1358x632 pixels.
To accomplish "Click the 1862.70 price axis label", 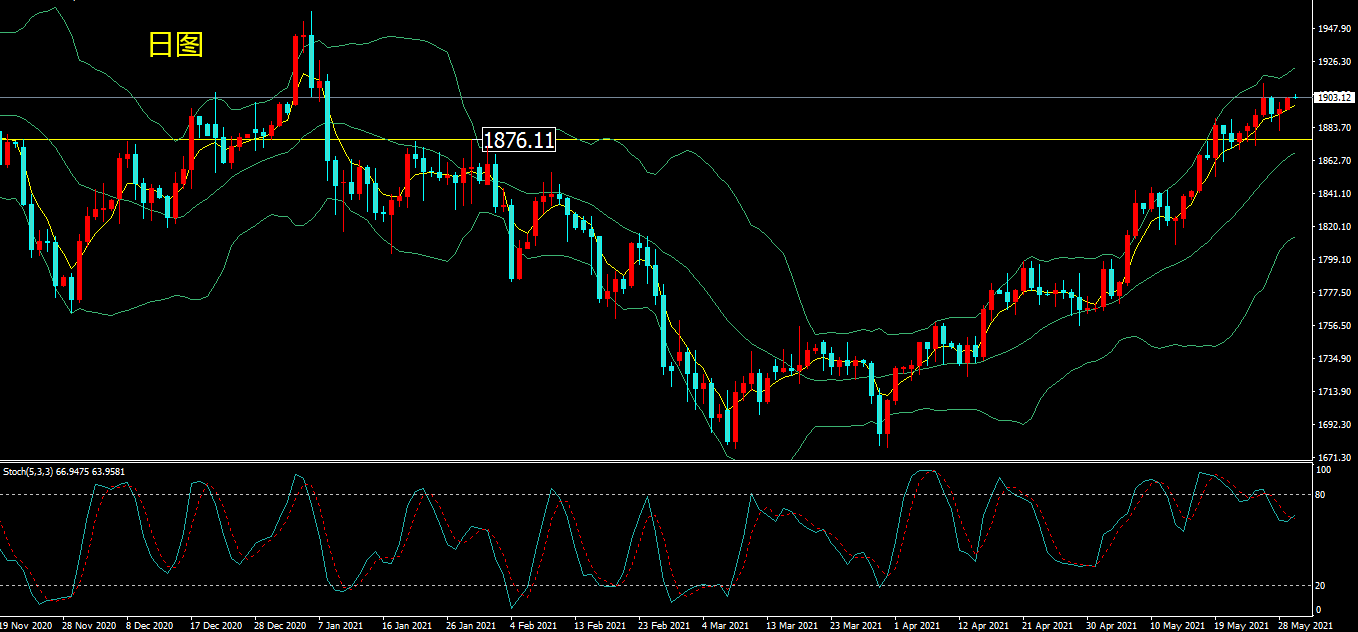I will click(1336, 161).
